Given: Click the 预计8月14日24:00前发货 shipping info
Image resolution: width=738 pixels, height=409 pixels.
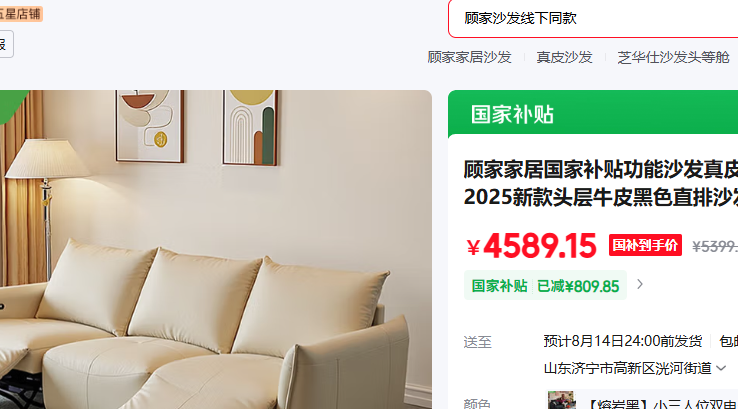Looking at the screenshot, I should [x=622, y=341].
